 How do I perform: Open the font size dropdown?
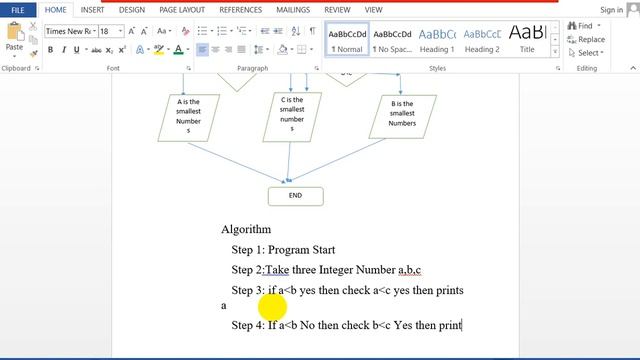click(120, 31)
